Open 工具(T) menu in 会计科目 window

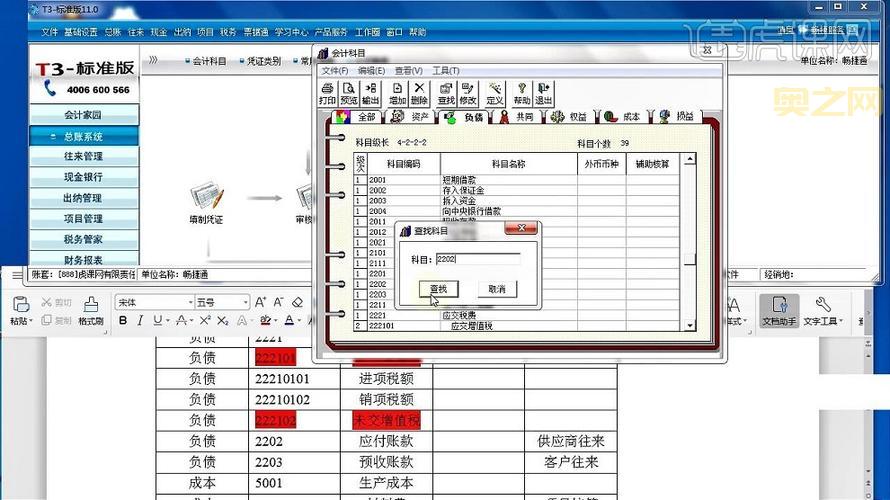tap(446, 71)
